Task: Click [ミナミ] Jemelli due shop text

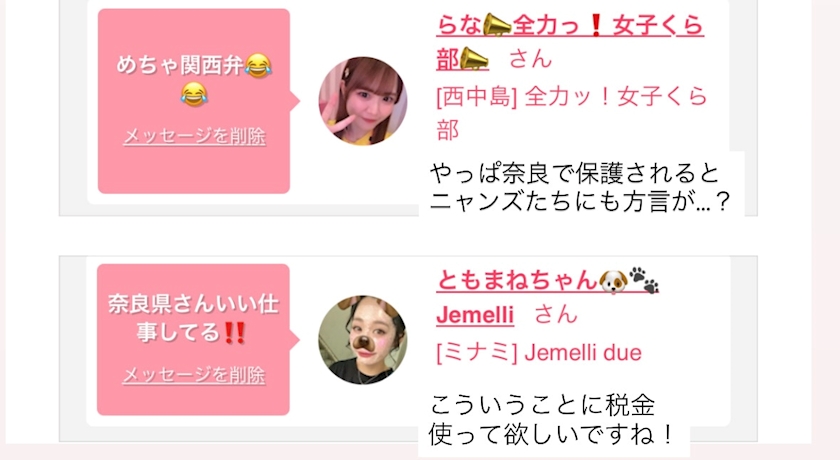Action: pos(539,353)
